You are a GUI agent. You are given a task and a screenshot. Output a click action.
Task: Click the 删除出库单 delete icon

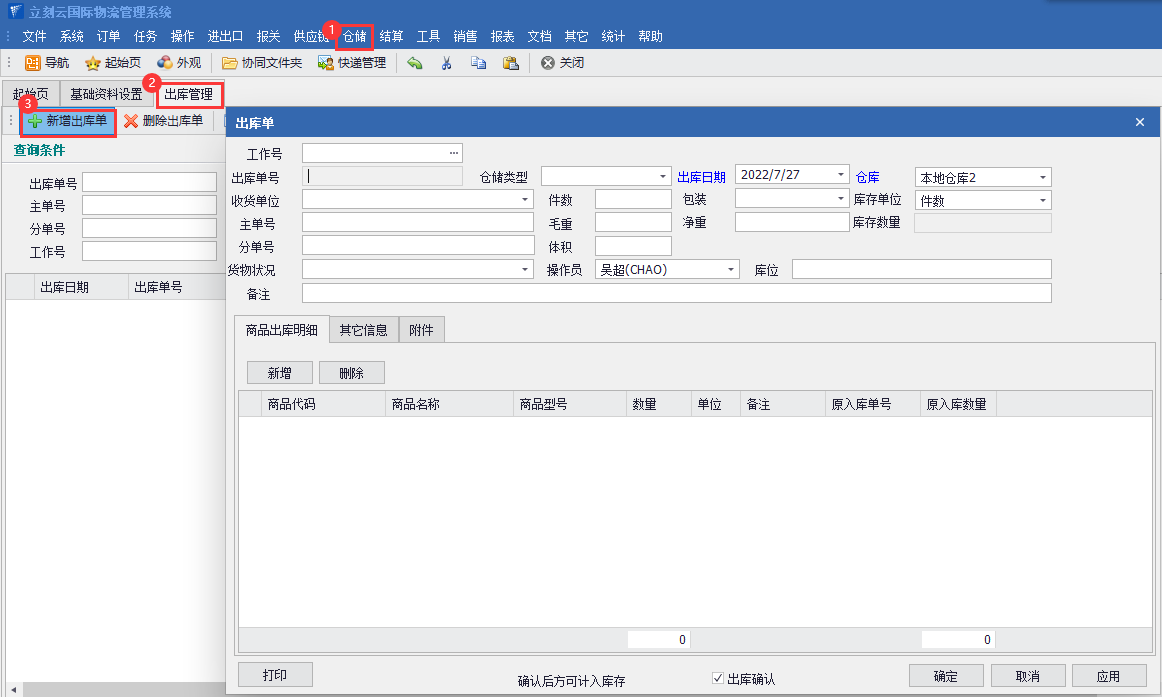point(131,121)
